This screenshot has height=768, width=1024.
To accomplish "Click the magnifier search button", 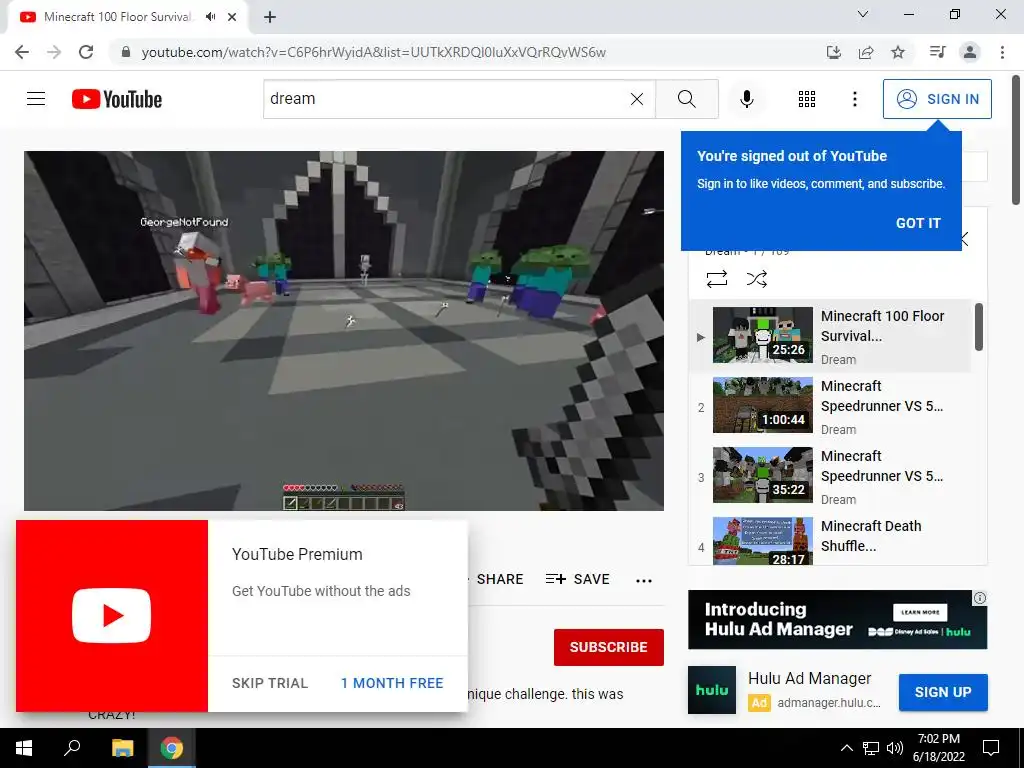I will pyautogui.click(x=686, y=99).
